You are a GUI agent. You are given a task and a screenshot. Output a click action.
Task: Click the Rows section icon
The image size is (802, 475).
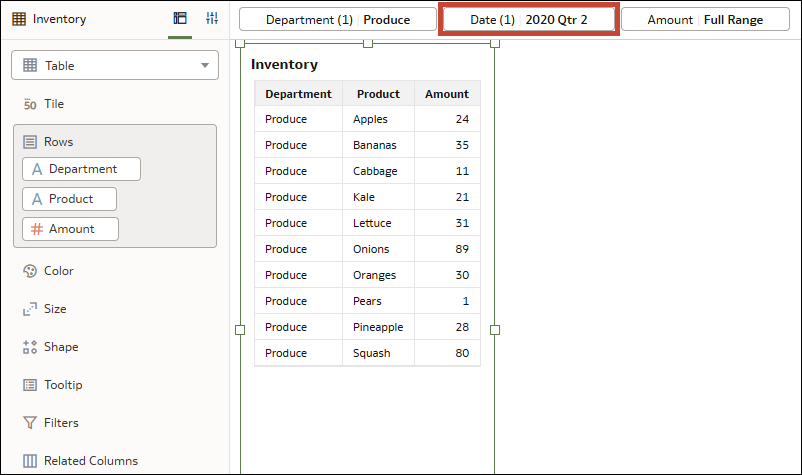coord(30,142)
